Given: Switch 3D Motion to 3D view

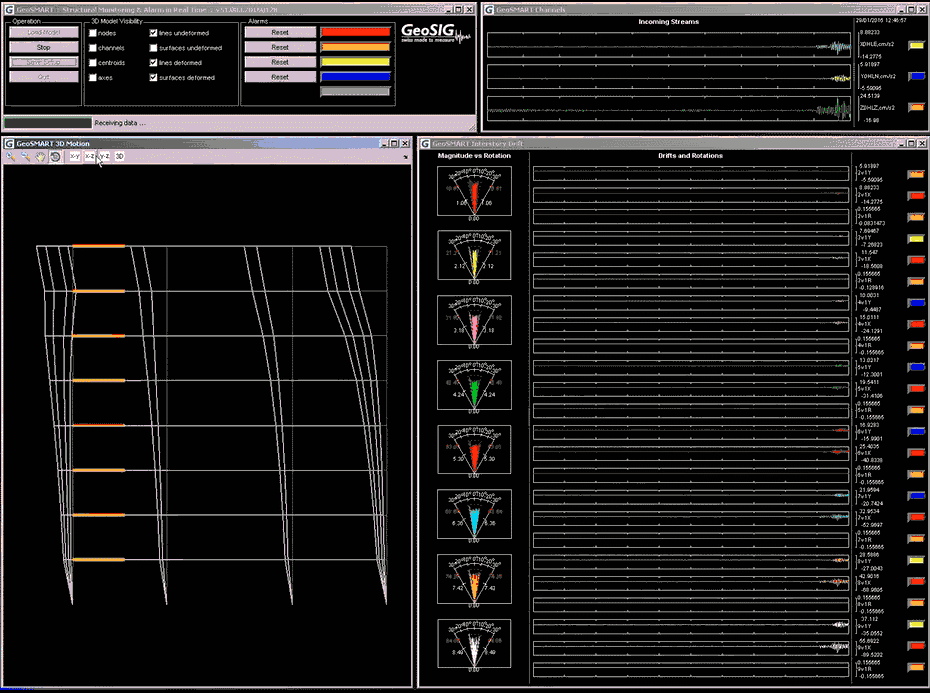Looking at the screenshot, I should coord(119,157).
